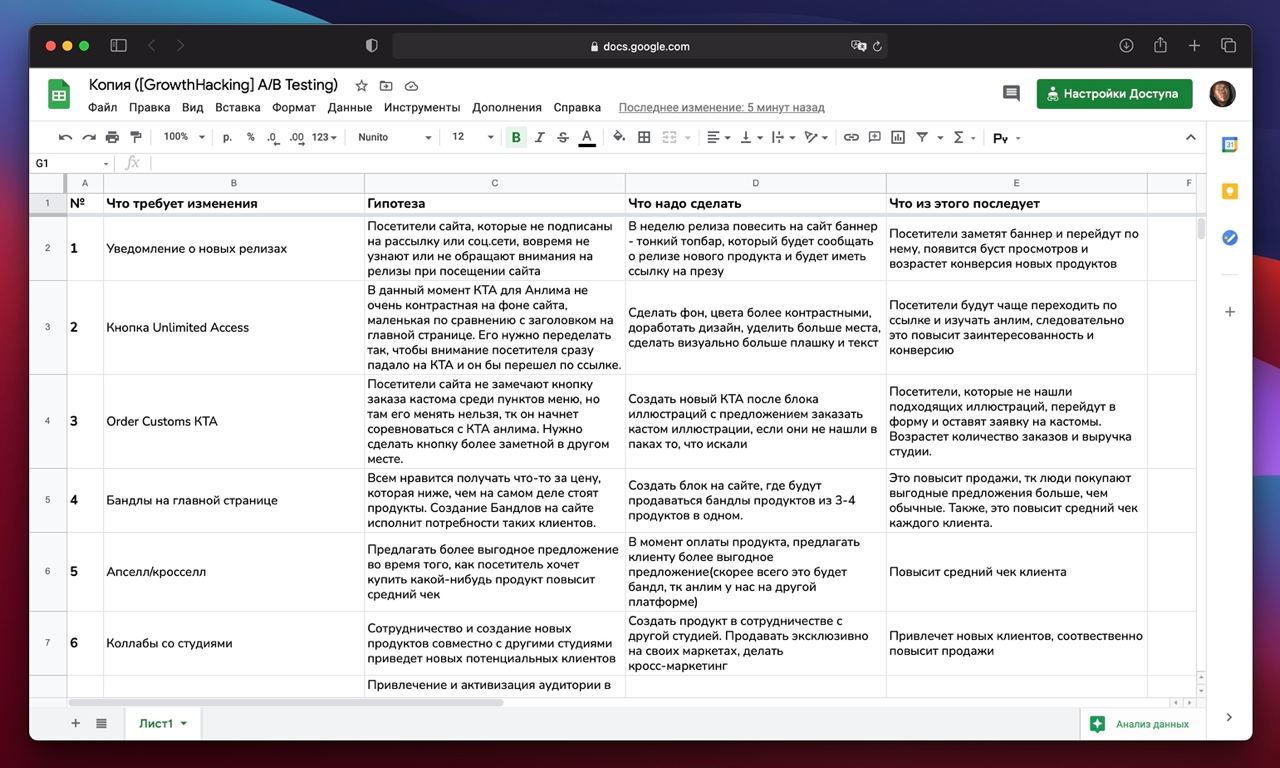1280x768 pixels.
Task: Open the text color picker
Action: (587, 137)
